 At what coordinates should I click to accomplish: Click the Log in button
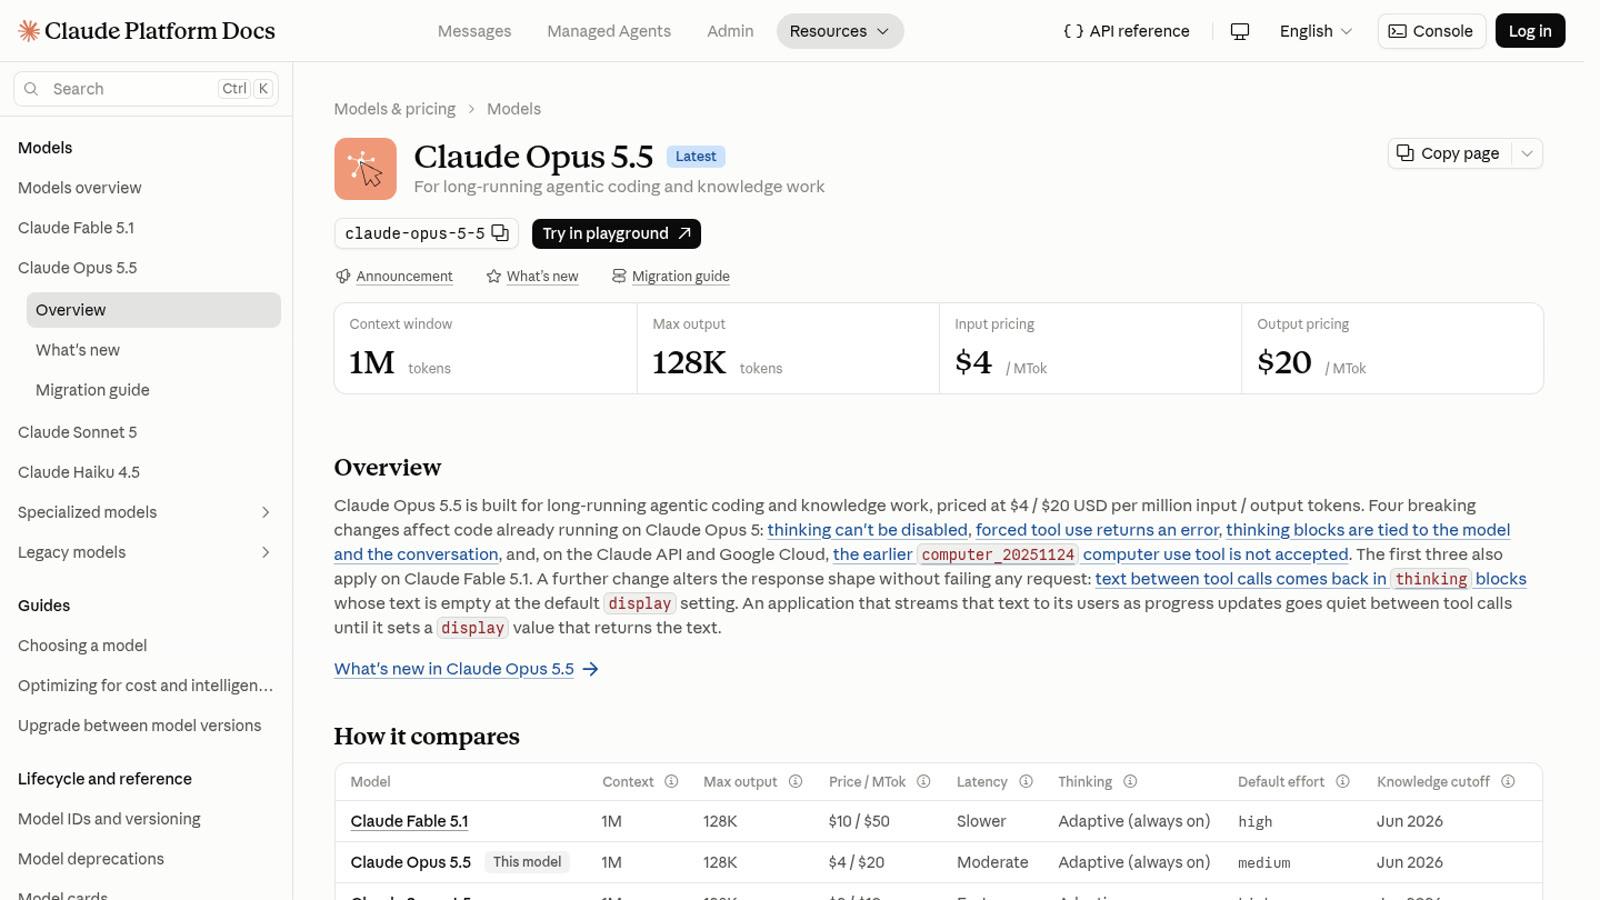pos(1530,31)
